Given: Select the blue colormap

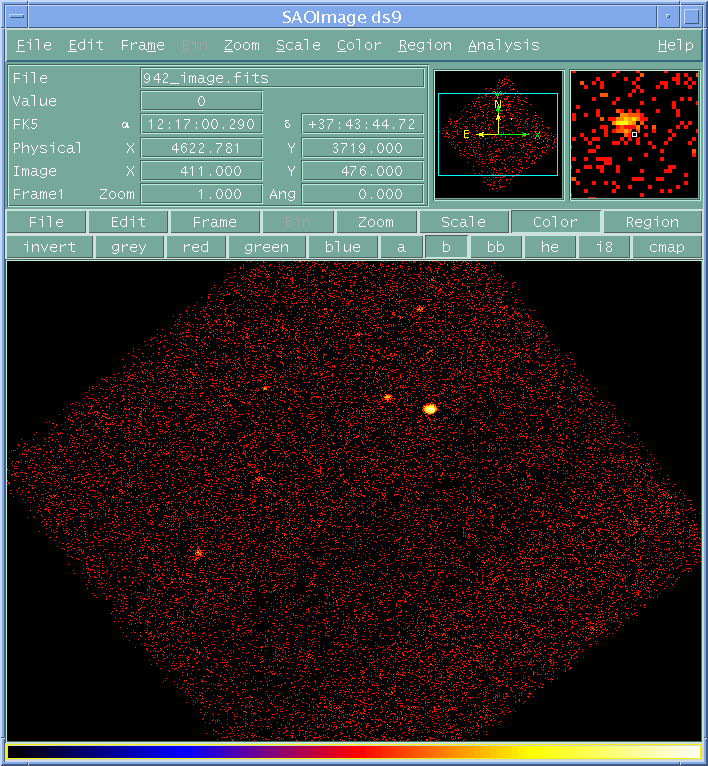Looking at the screenshot, I should point(343,247).
